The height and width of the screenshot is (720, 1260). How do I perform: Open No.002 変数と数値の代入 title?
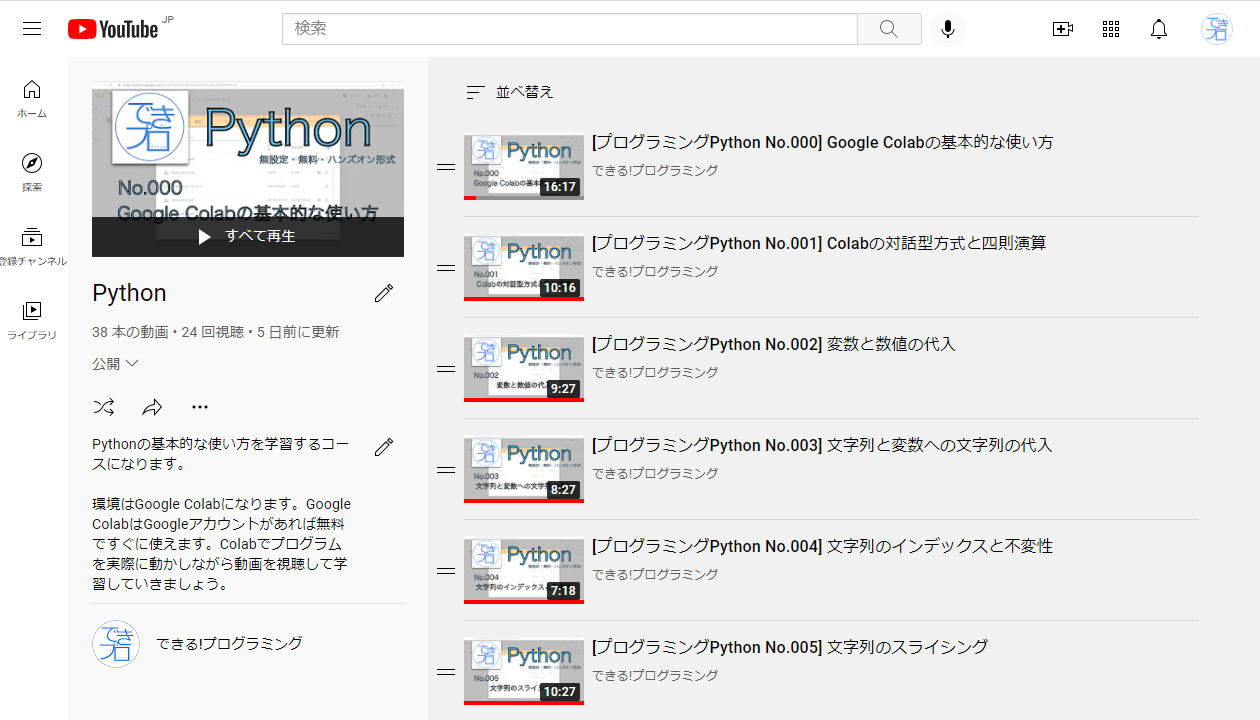point(774,344)
